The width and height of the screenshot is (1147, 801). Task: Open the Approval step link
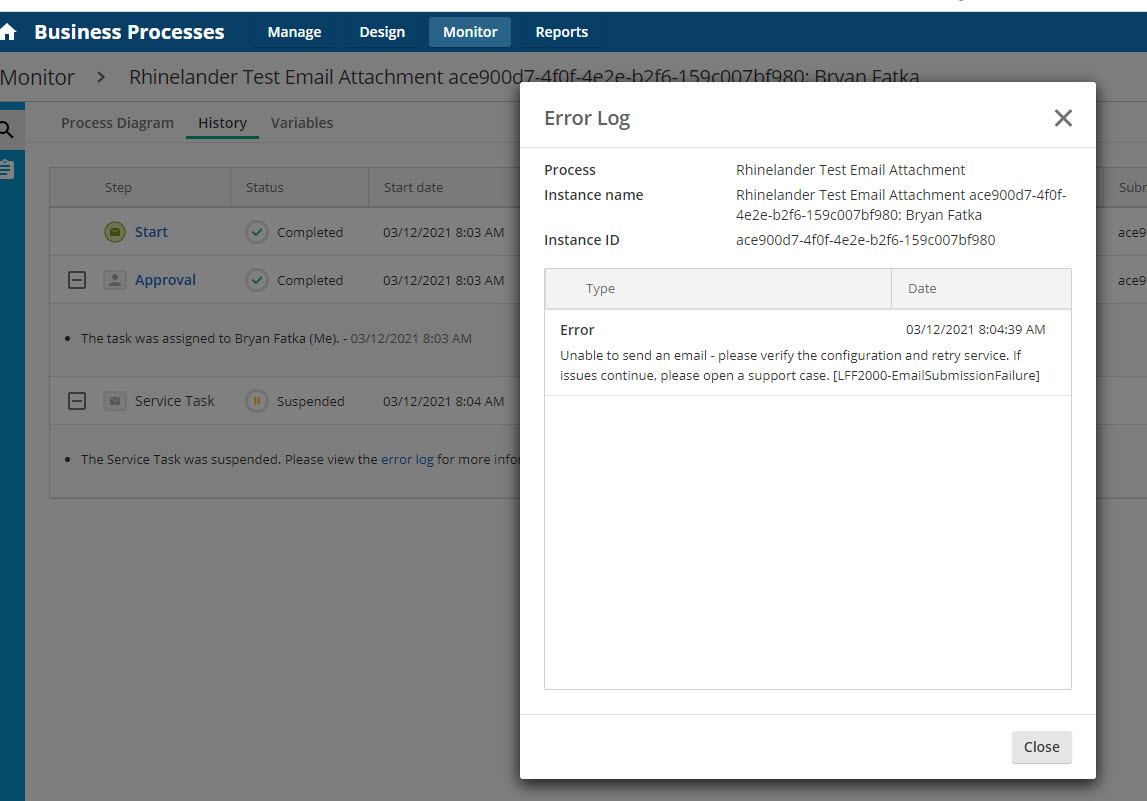pos(165,280)
